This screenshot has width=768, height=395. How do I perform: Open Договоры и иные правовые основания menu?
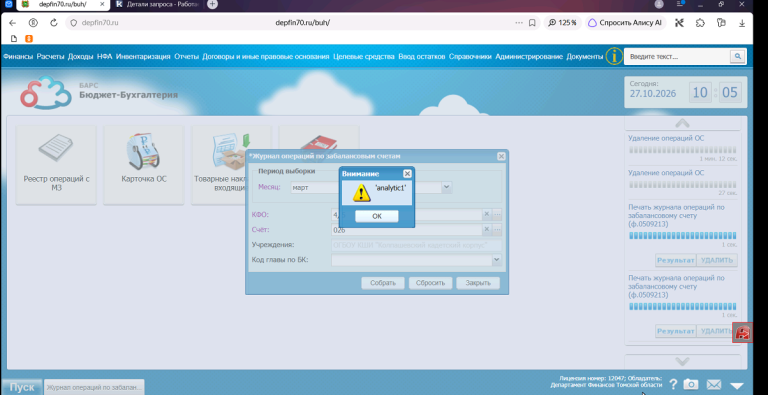tap(265, 56)
